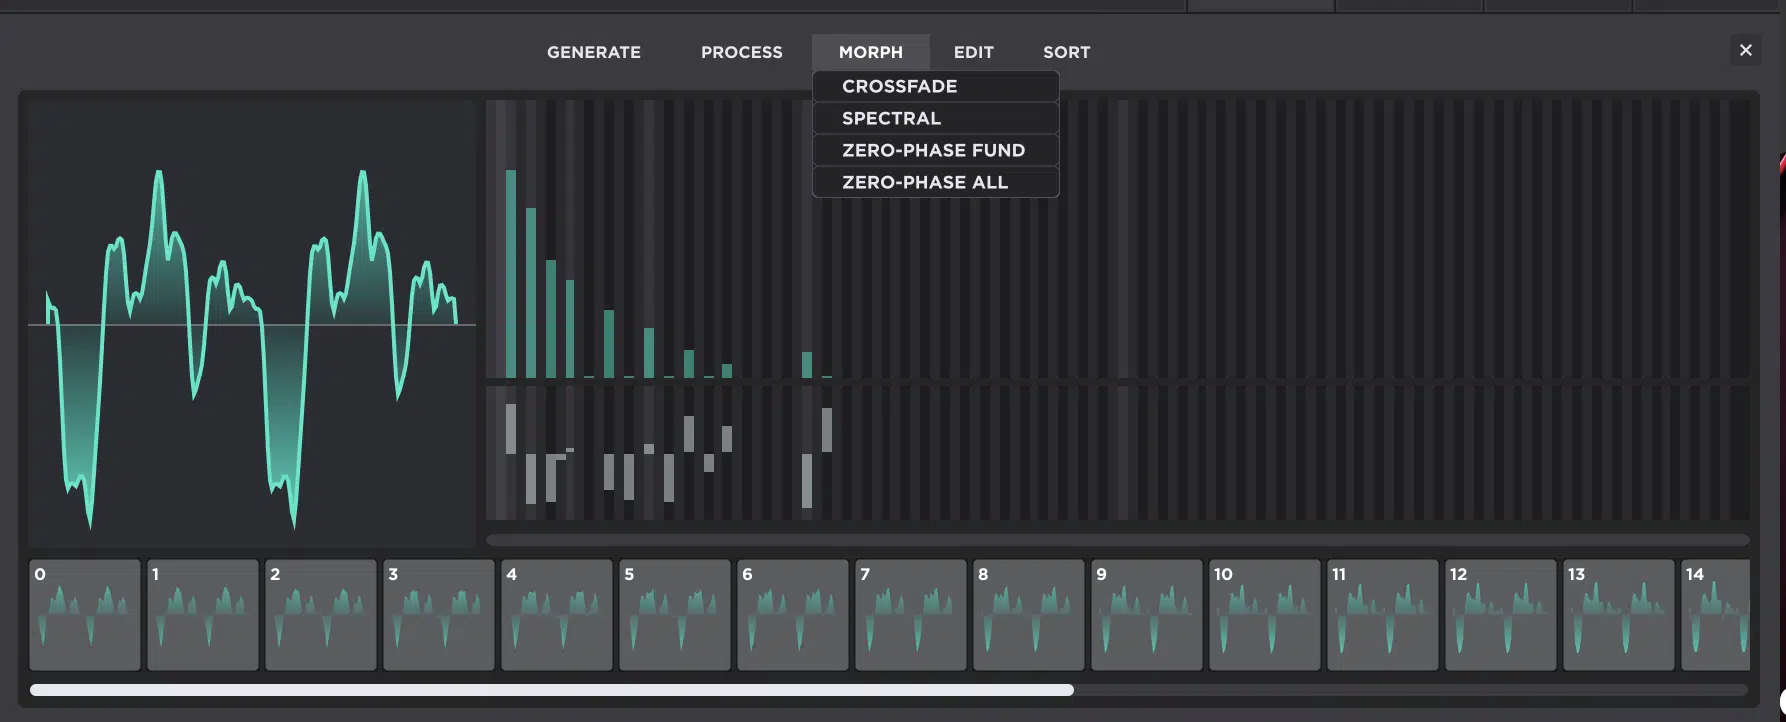Open wavetable frame 12 thumbnail
This screenshot has height=722, width=1786.
pos(1501,615)
